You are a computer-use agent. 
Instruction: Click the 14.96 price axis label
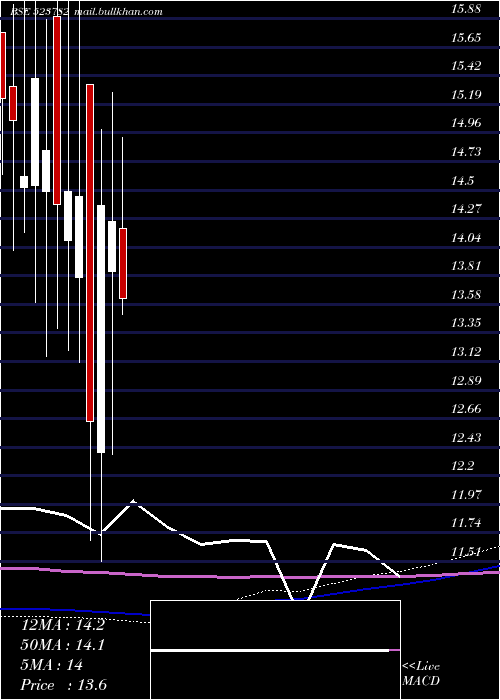(x=466, y=123)
